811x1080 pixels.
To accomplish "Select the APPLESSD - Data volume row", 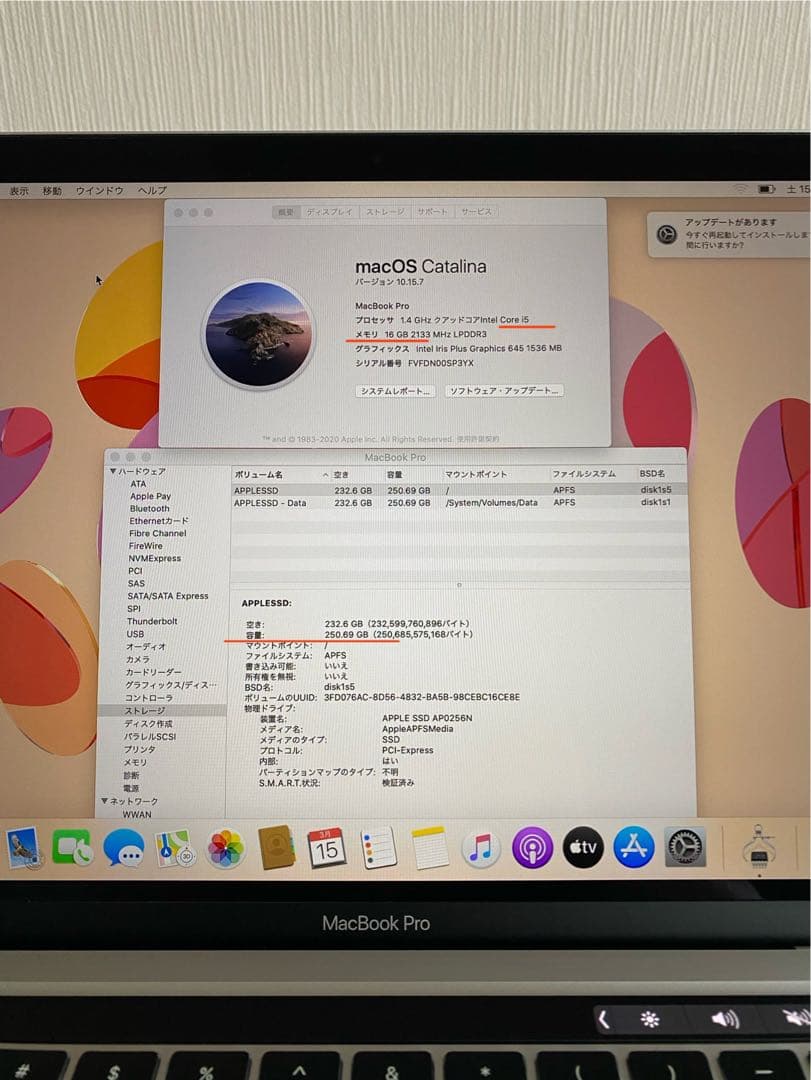I will 459,503.
